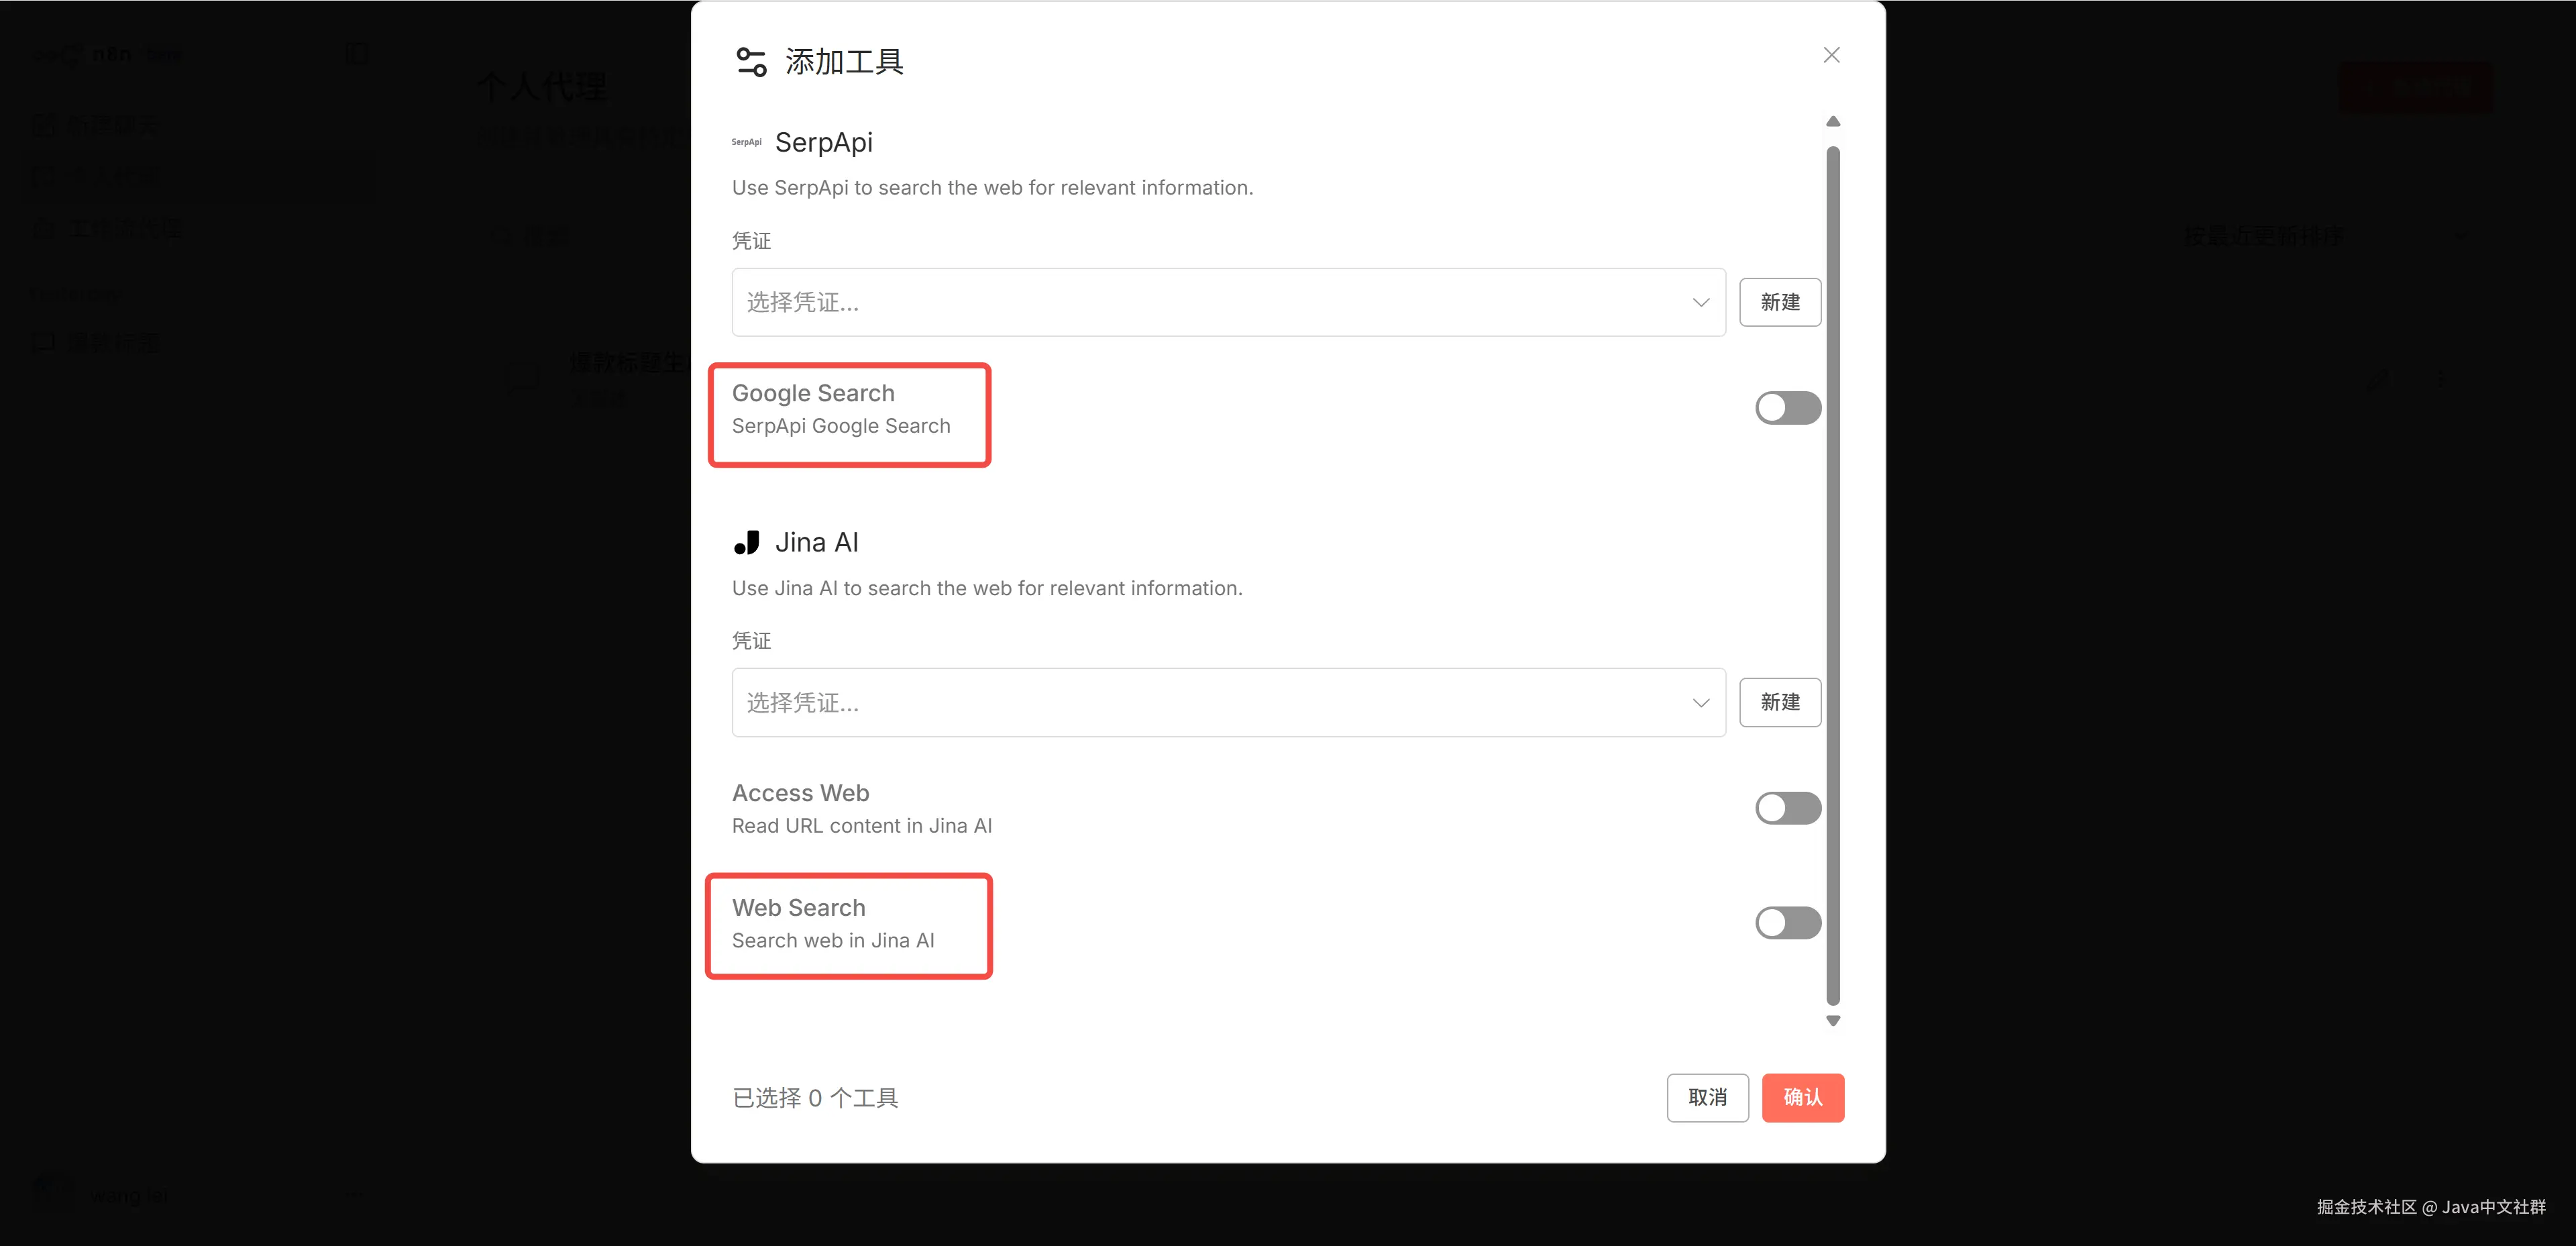Open the SerpApi 选择凭证 dropdown
Viewport: 2576px width, 1246px height.
pos(1228,302)
